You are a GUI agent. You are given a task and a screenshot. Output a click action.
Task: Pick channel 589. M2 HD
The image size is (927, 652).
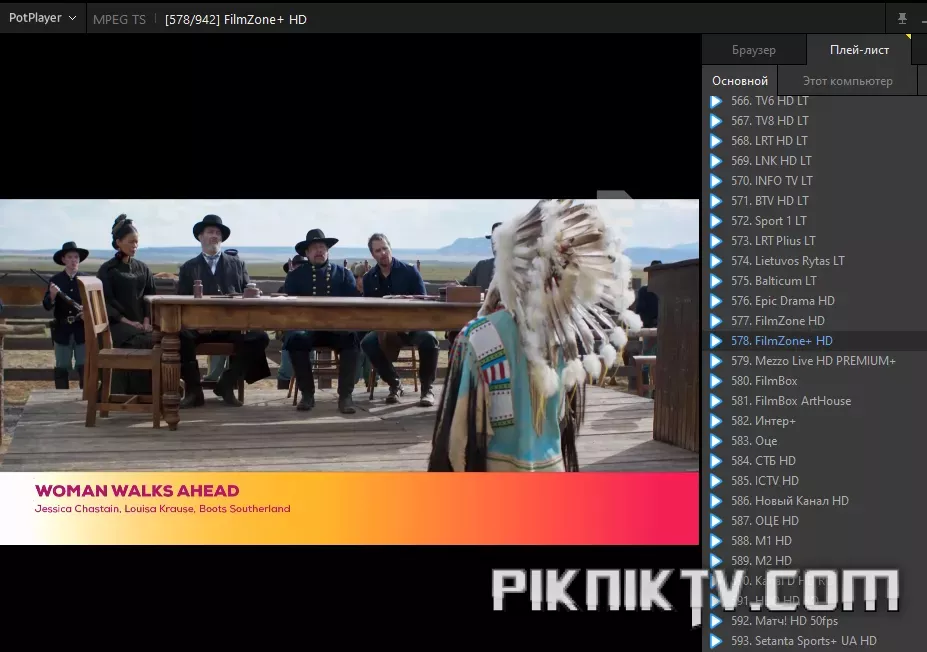pos(761,561)
